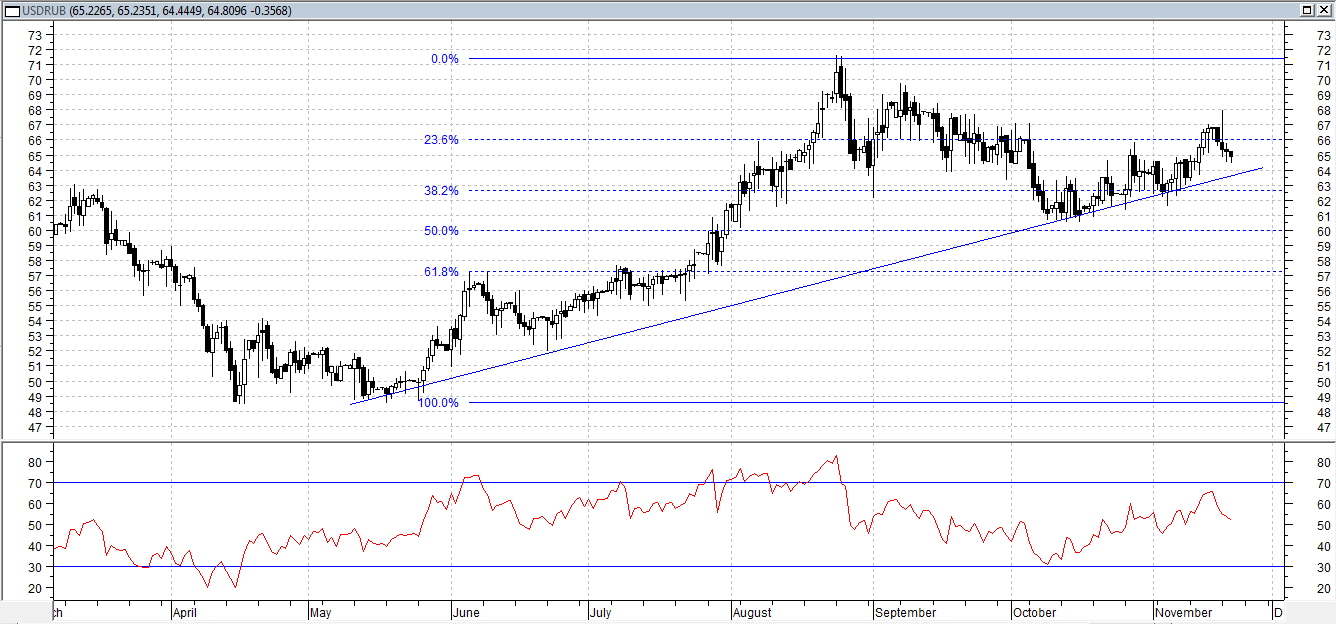Select the September label on time axis
The image size is (1336, 624).
point(904,612)
